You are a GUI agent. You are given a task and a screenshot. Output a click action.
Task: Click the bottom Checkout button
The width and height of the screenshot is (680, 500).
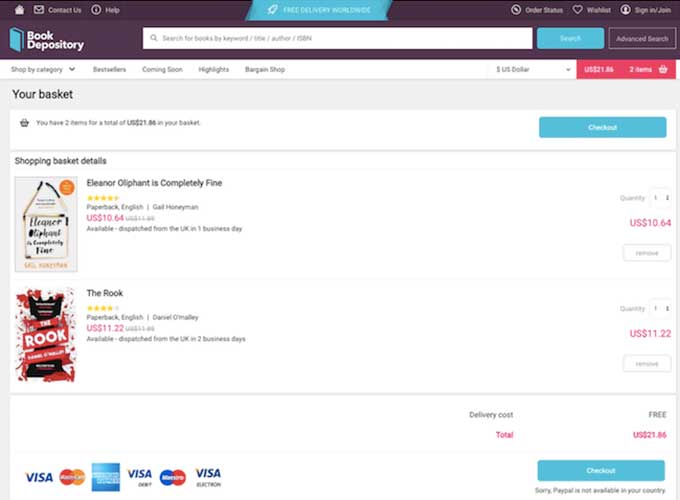tap(601, 471)
